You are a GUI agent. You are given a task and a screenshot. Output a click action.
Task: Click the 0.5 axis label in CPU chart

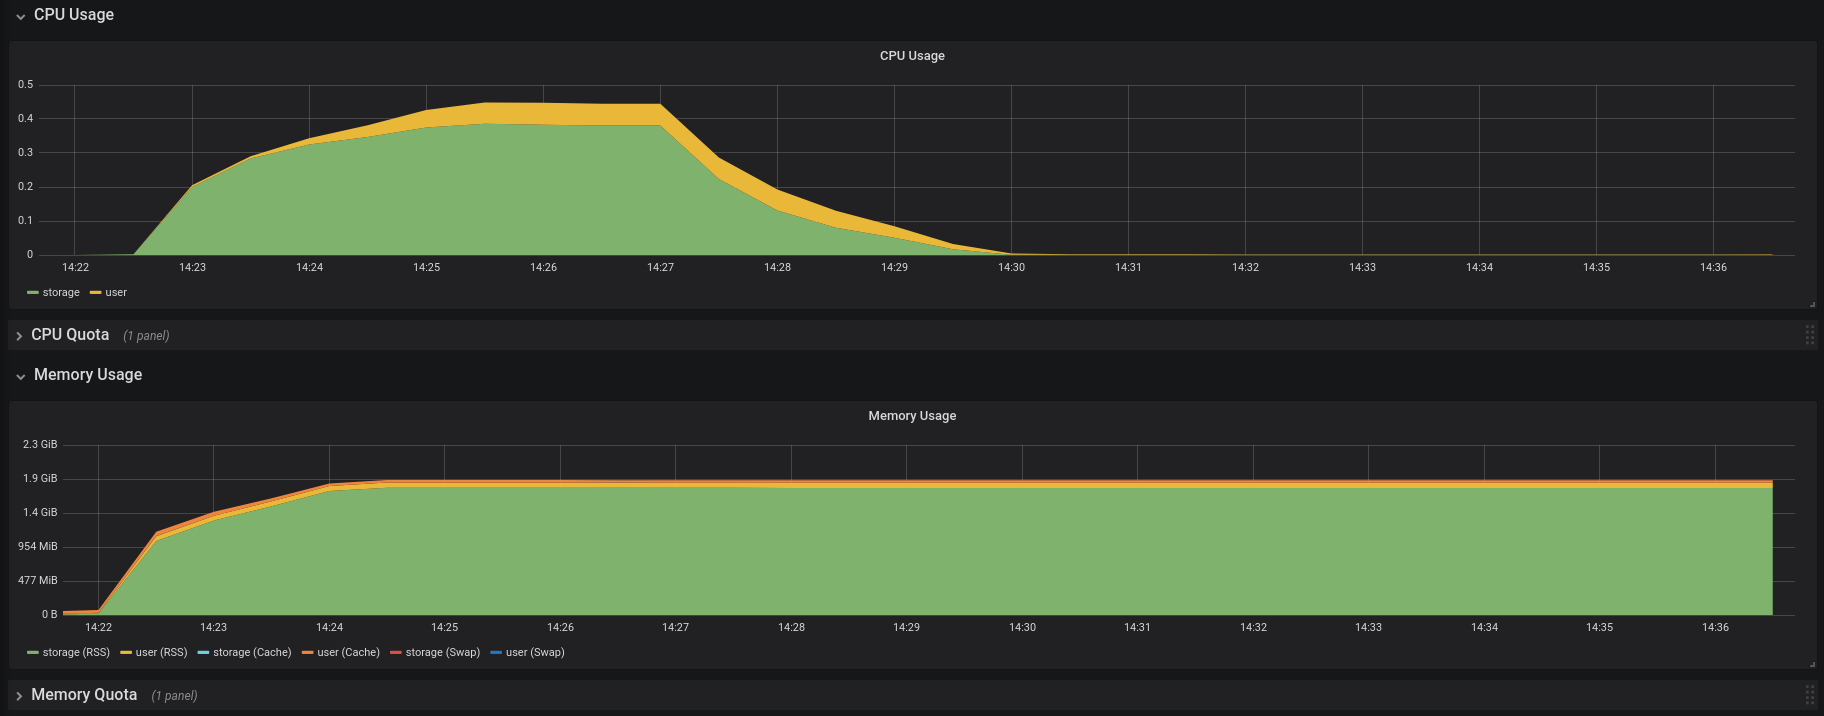[x=26, y=85]
